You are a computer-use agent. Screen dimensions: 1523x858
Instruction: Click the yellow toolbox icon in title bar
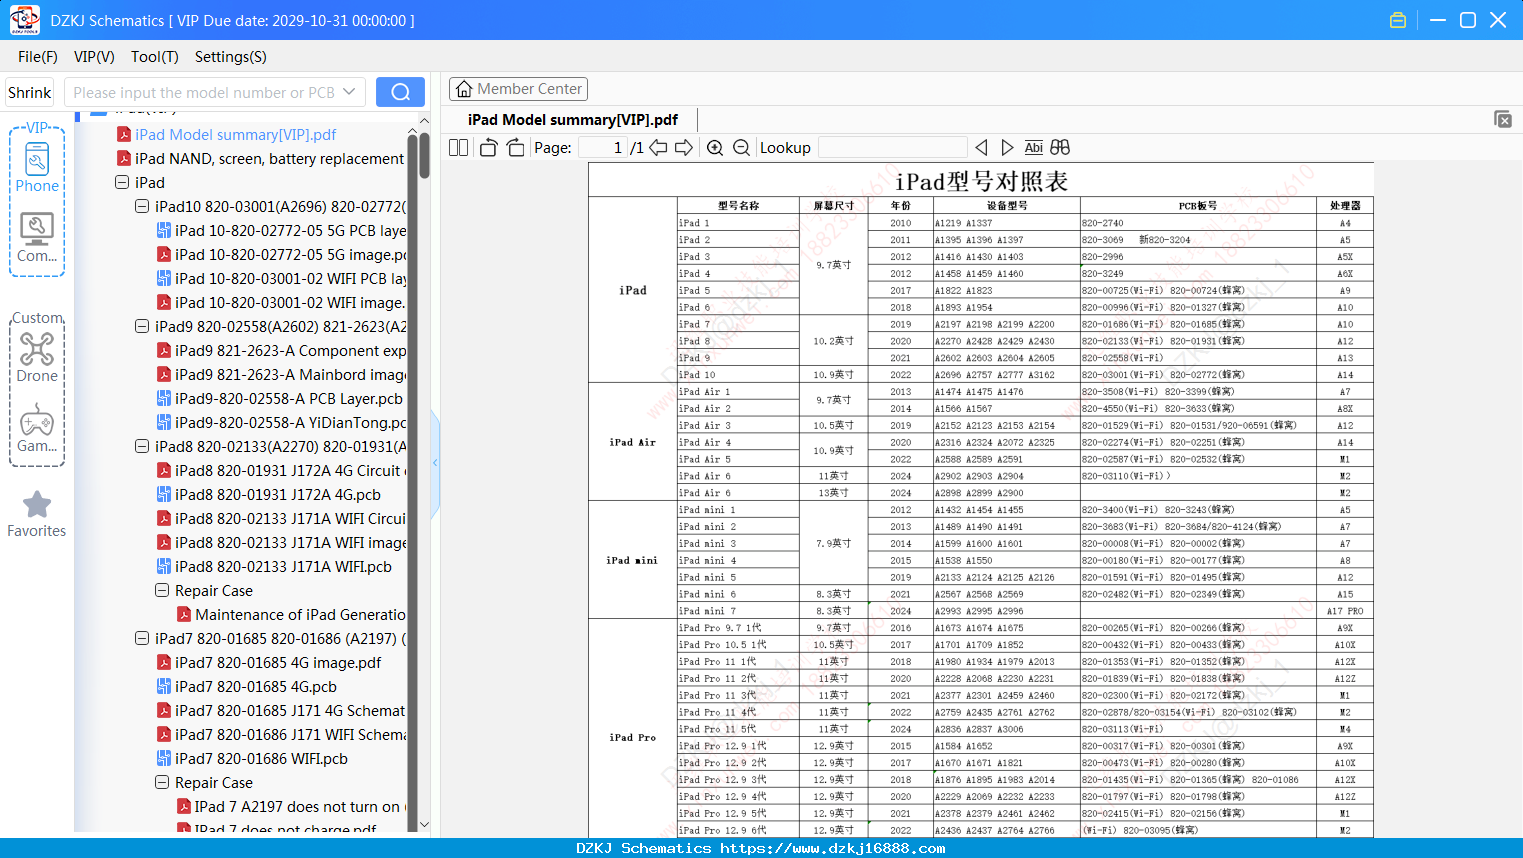tap(1398, 20)
